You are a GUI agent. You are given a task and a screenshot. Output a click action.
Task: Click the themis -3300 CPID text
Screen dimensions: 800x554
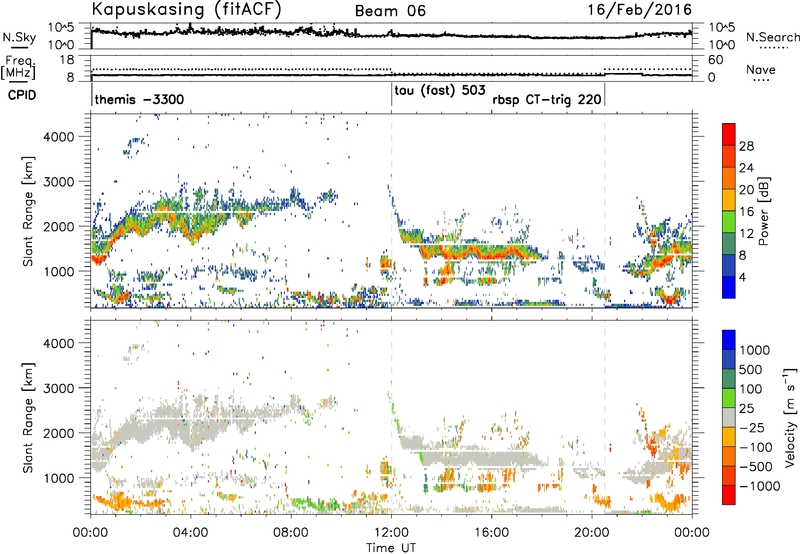point(139,99)
